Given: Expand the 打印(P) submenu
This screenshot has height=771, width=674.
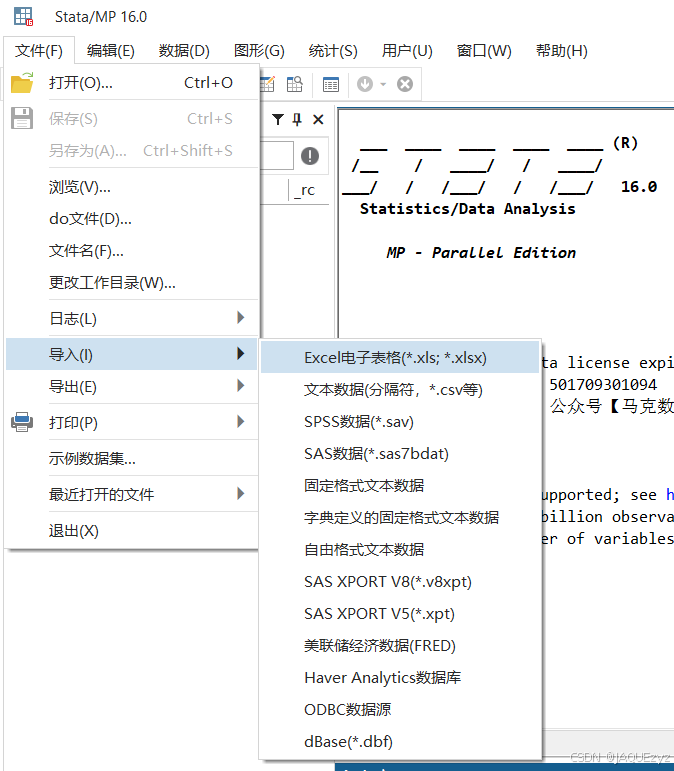Looking at the screenshot, I should tap(132, 422).
